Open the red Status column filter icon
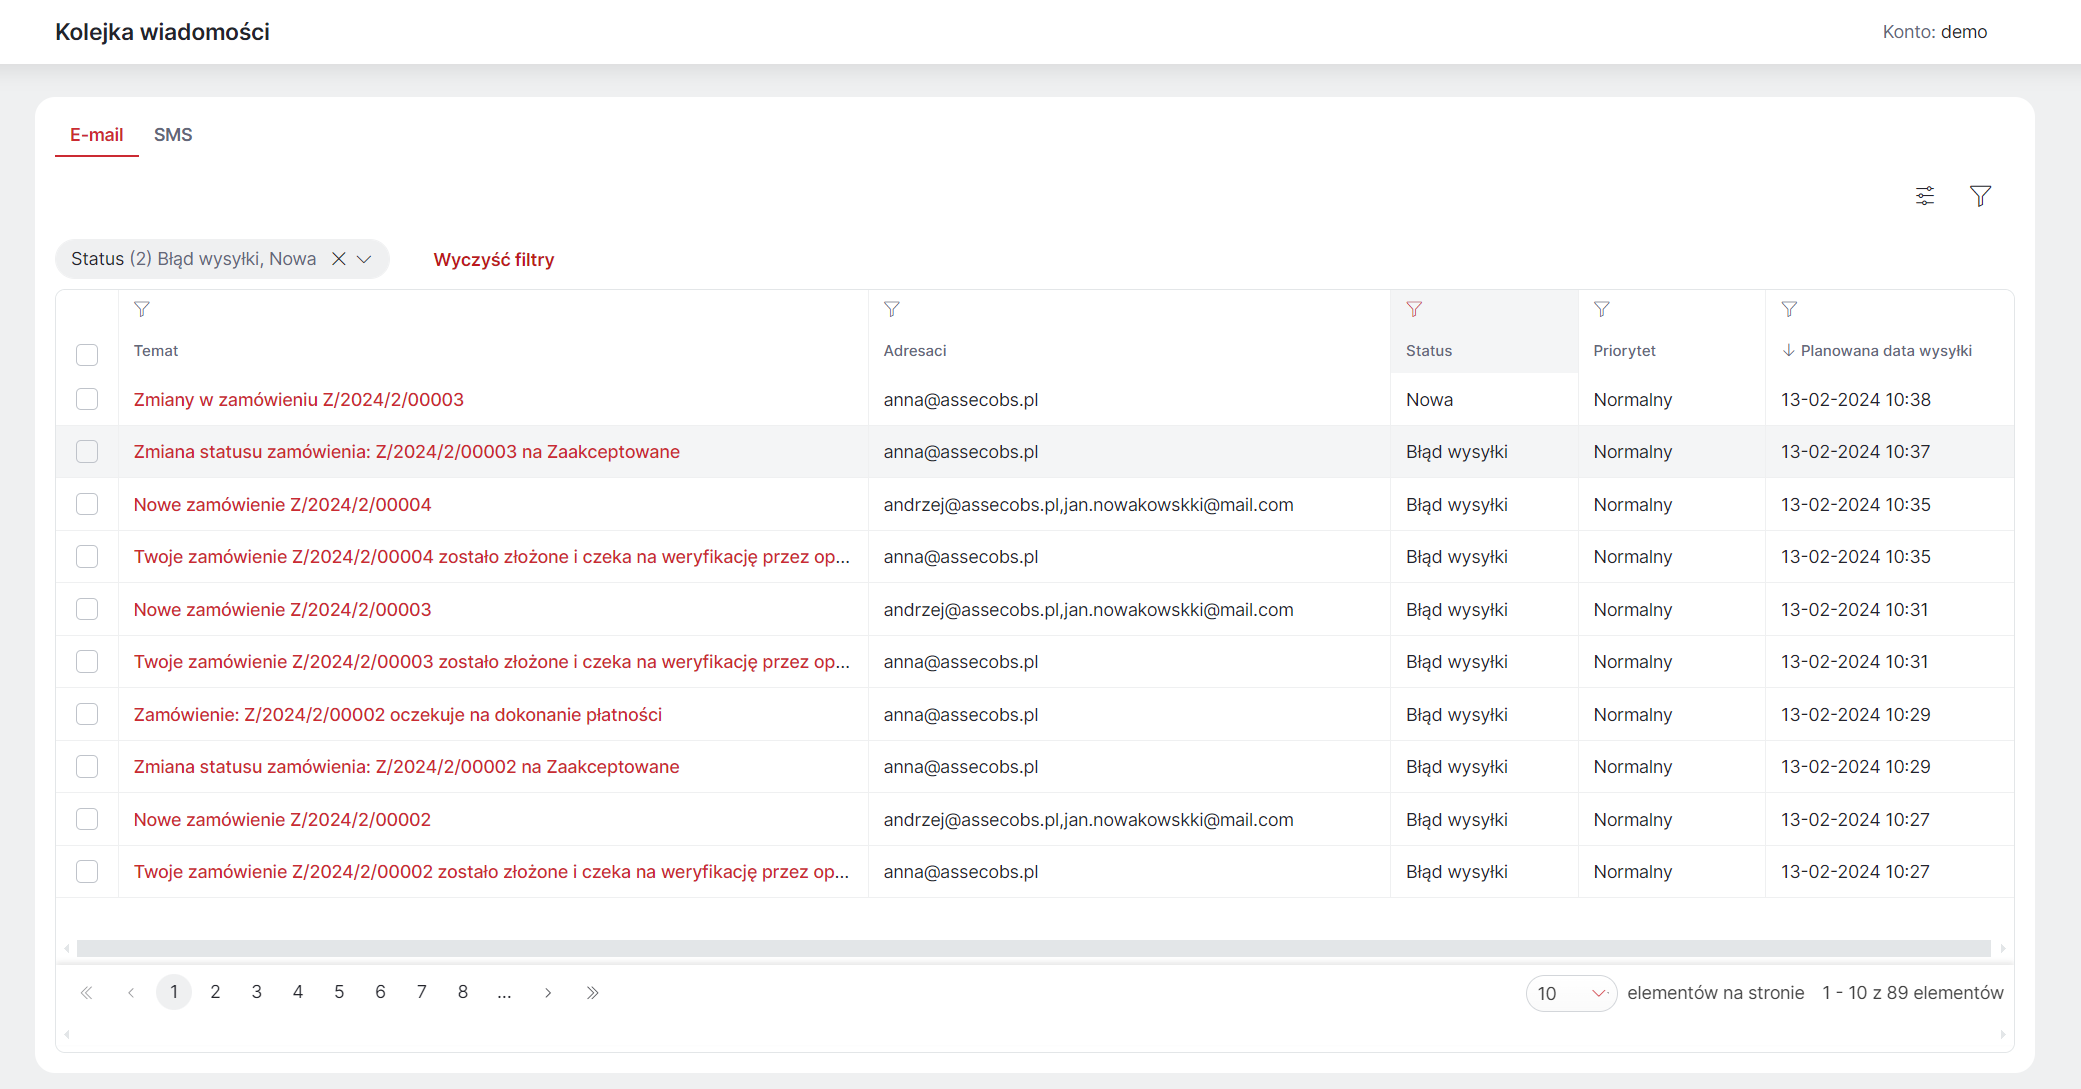 [1414, 309]
